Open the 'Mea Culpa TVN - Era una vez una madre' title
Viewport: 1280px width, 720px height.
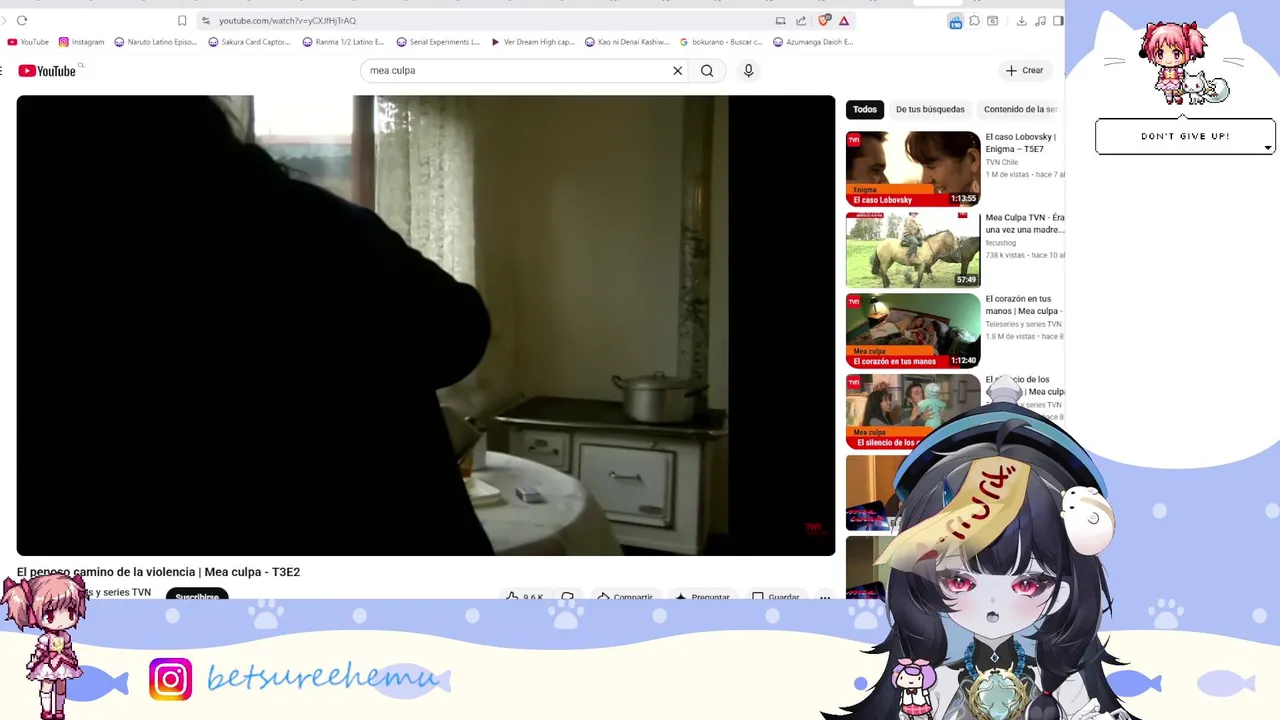tap(1025, 224)
